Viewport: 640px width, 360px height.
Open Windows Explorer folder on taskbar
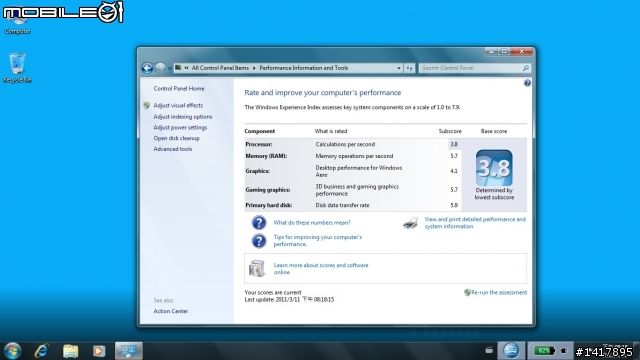pos(70,351)
